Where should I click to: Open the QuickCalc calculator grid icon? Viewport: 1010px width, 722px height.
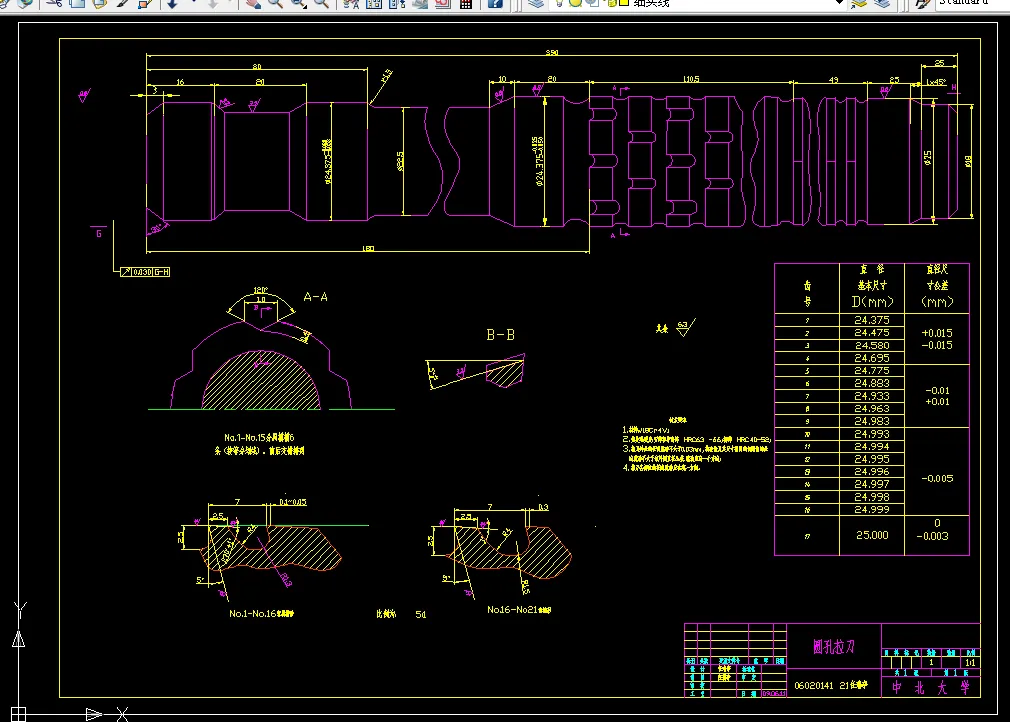coord(466,3)
